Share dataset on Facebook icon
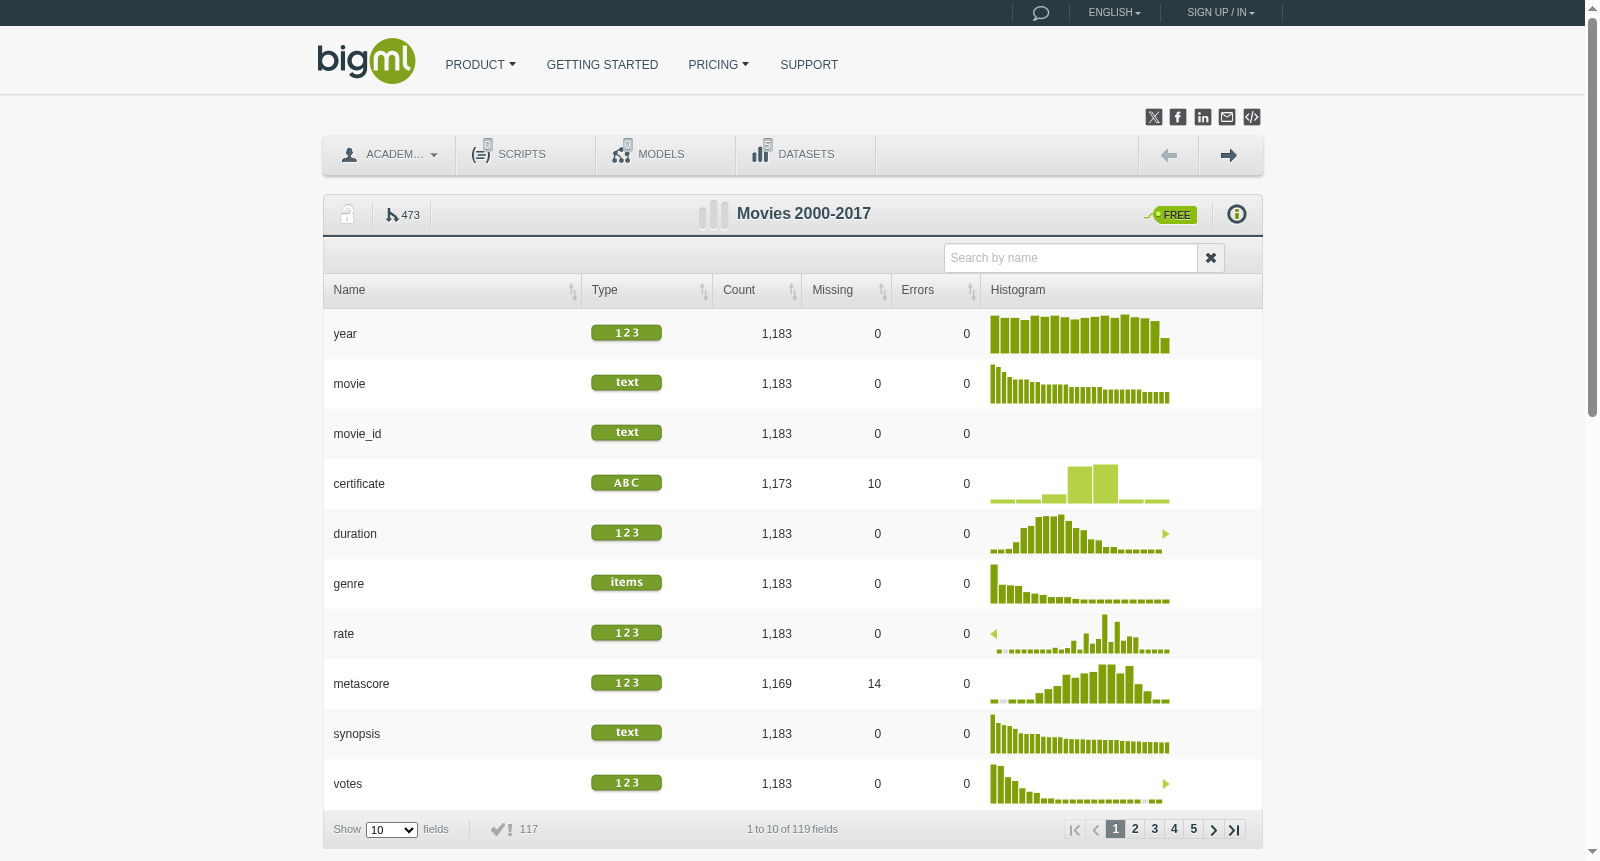 tap(1178, 117)
